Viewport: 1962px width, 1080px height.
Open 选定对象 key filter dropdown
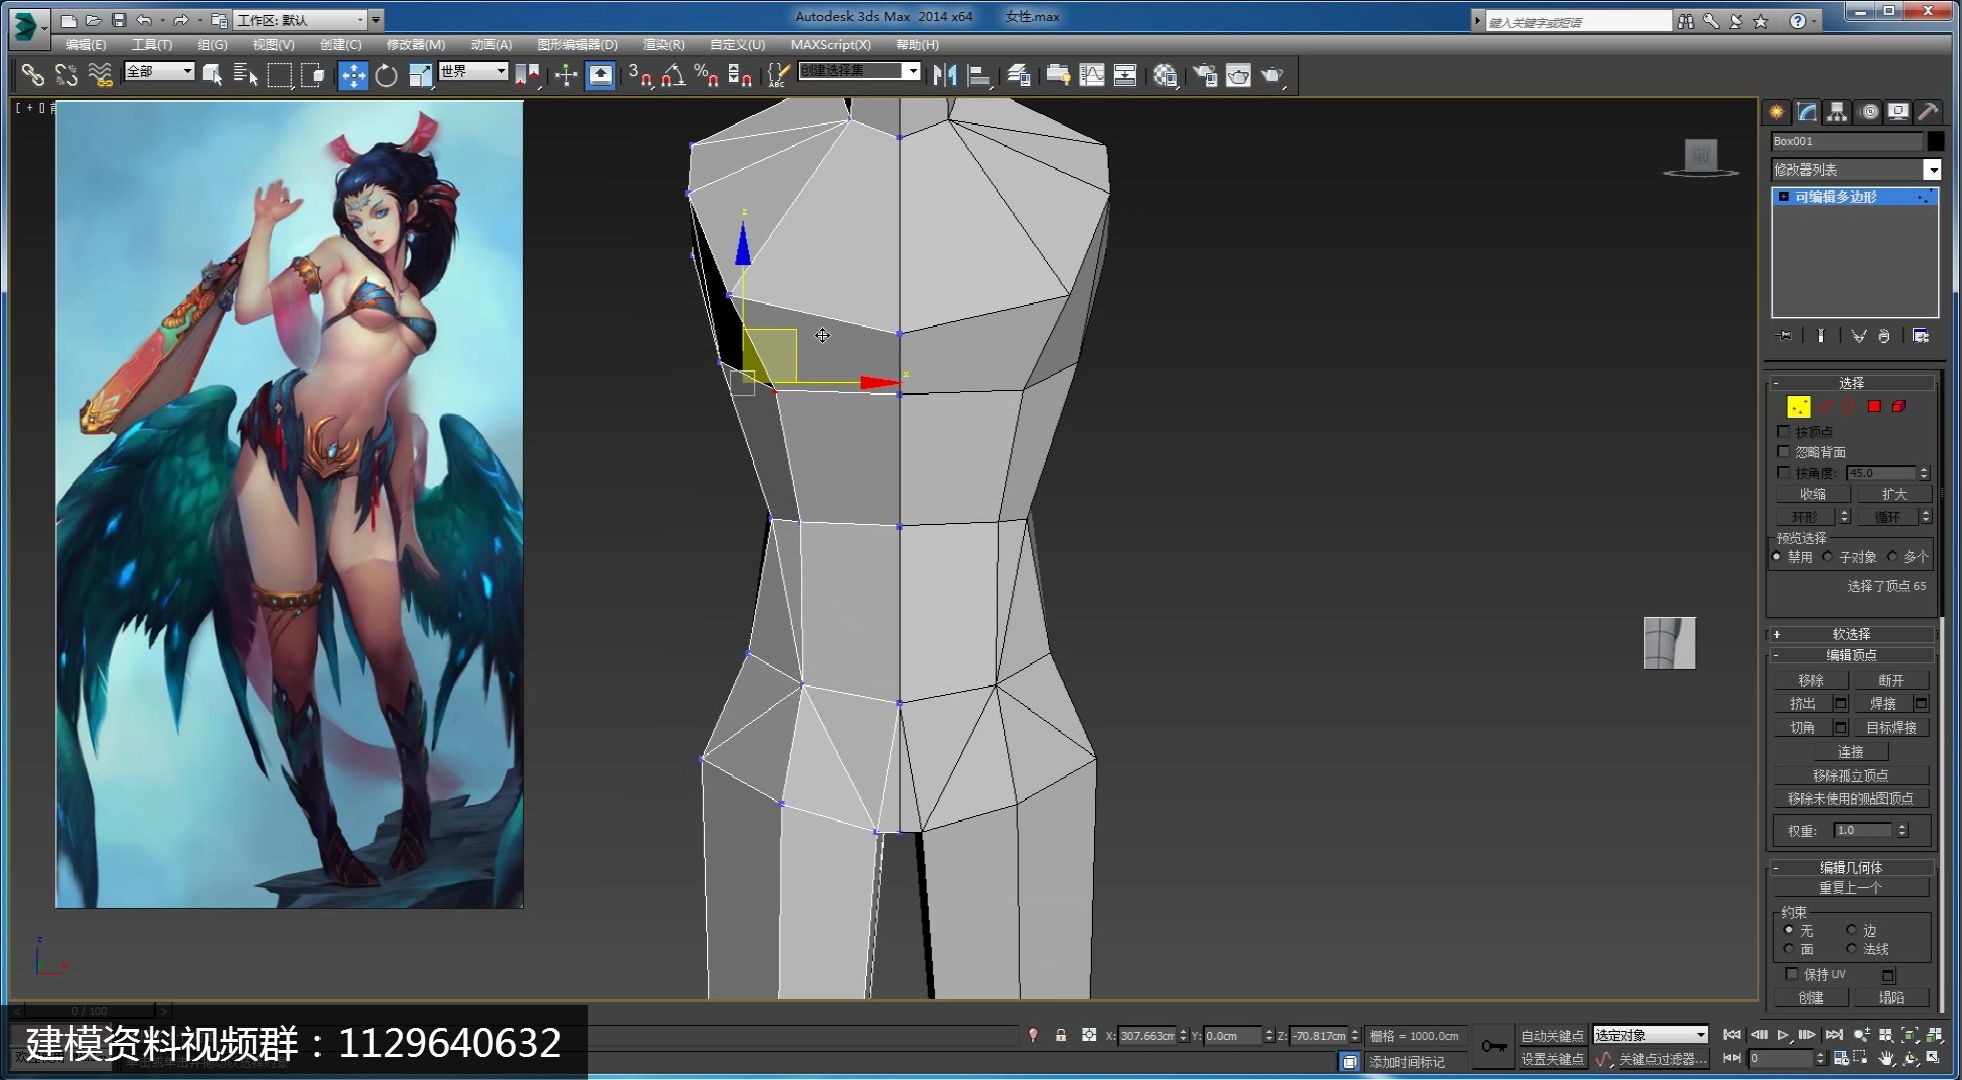[1650, 1035]
